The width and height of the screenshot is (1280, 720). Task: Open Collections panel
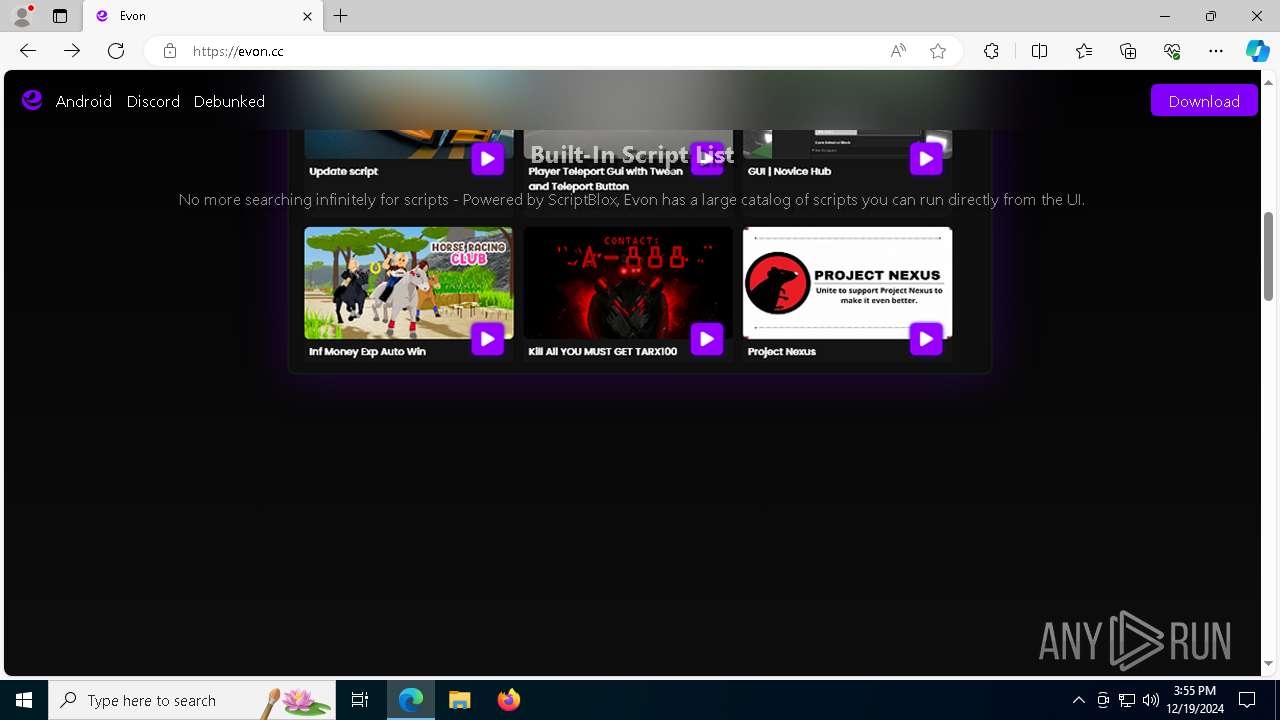[x=1128, y=51]
